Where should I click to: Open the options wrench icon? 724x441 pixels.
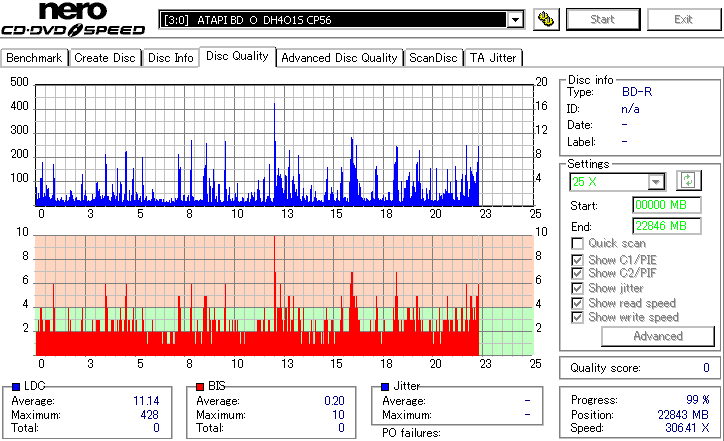pos(546,19)
